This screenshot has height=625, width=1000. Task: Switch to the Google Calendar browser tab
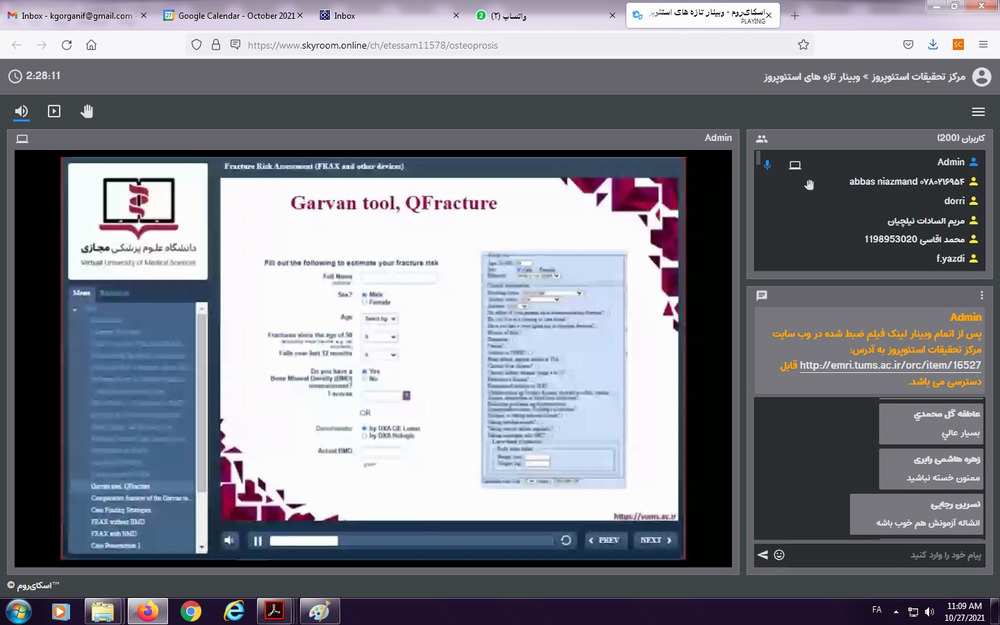(x=232, y=16)
